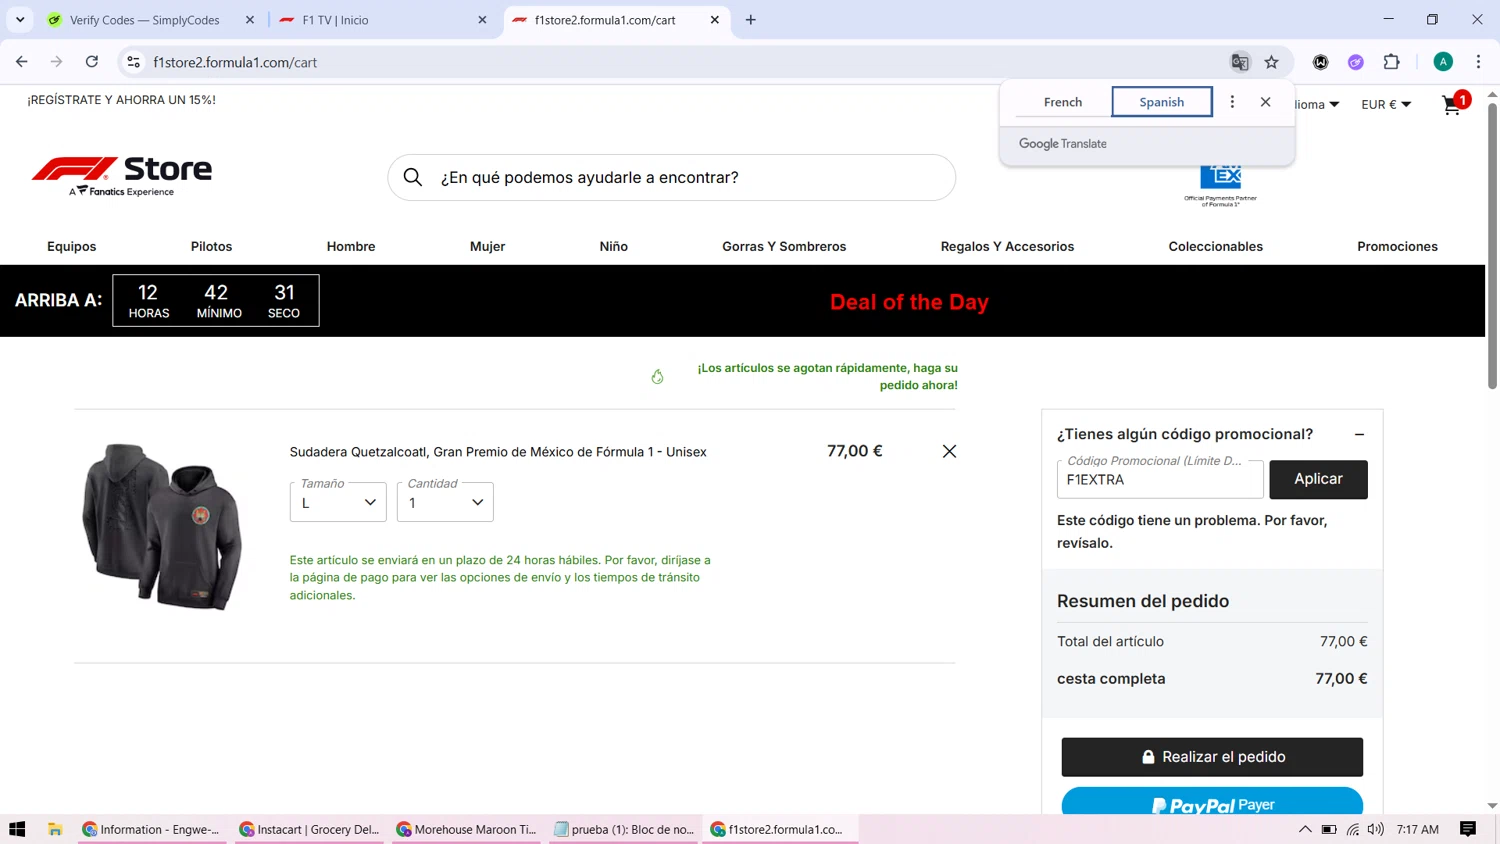The width and height of the screenshot is (1500, 844).
Task: Open the Equipos menu
Action: point(72,246)
